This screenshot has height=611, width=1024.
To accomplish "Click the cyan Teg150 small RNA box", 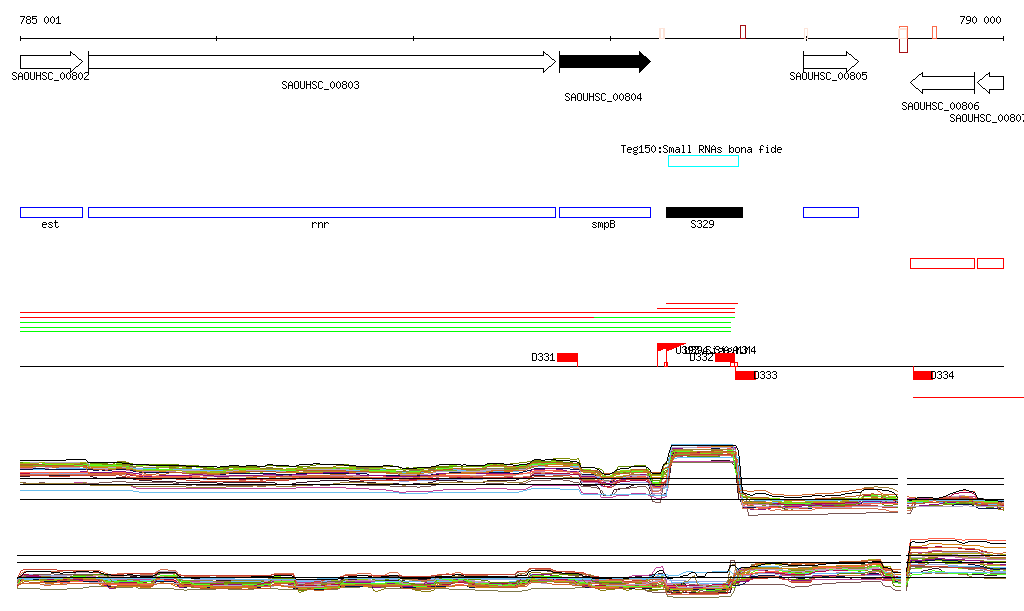I will tap(703, 161).
